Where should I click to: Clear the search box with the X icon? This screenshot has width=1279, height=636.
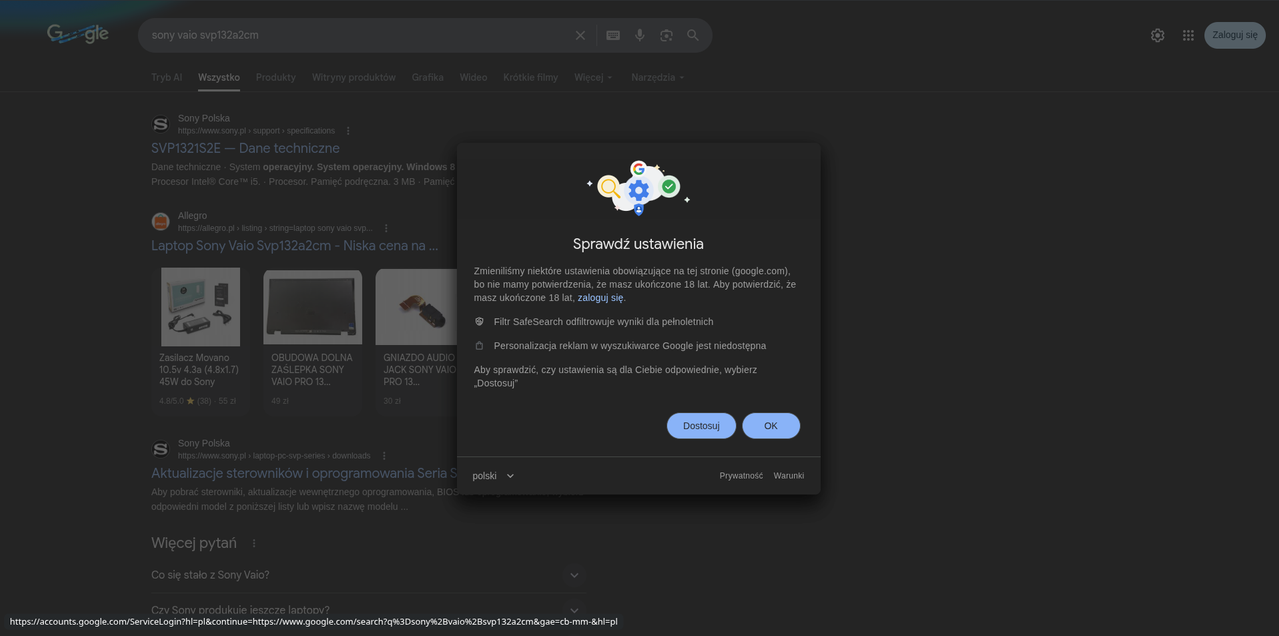(580, 35)
